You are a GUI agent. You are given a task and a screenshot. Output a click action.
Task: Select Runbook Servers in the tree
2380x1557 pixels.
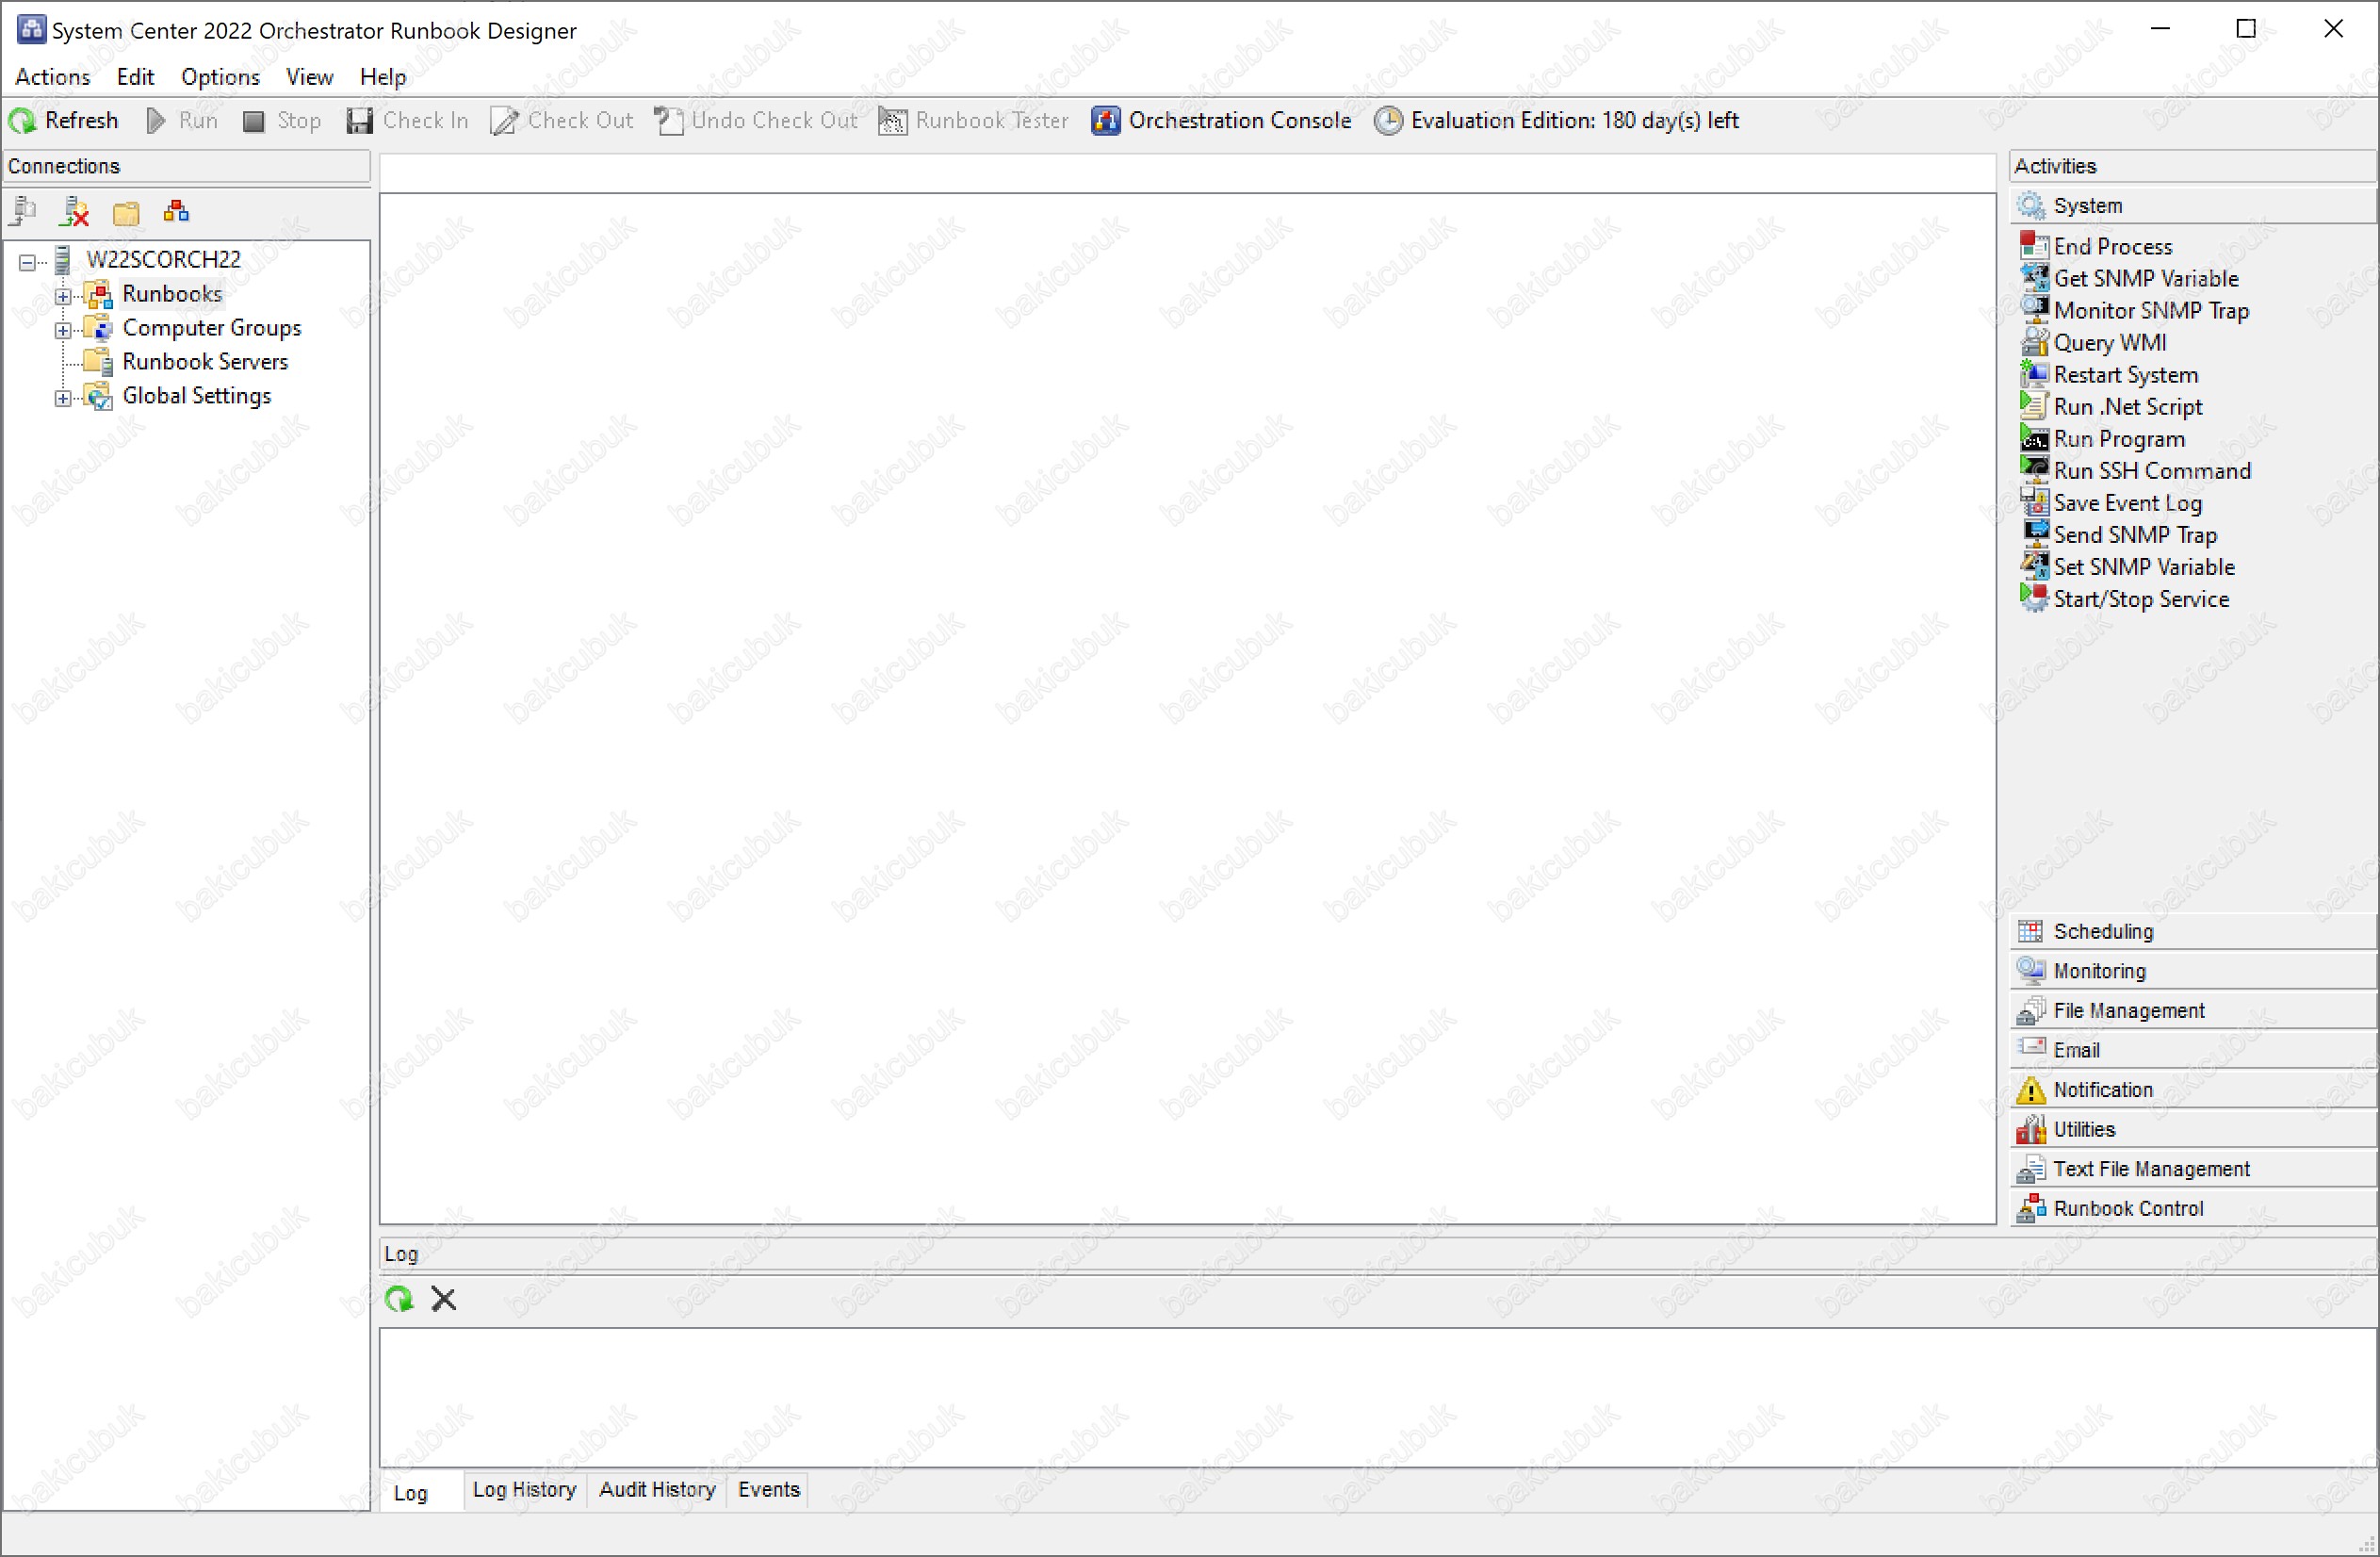point(205,362)
